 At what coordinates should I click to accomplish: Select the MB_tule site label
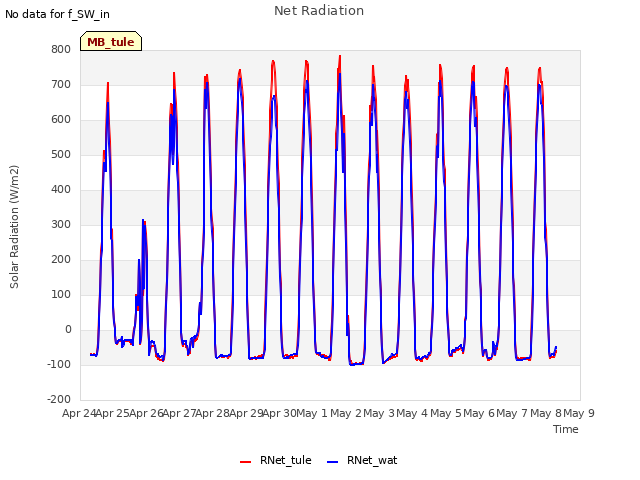111,42
